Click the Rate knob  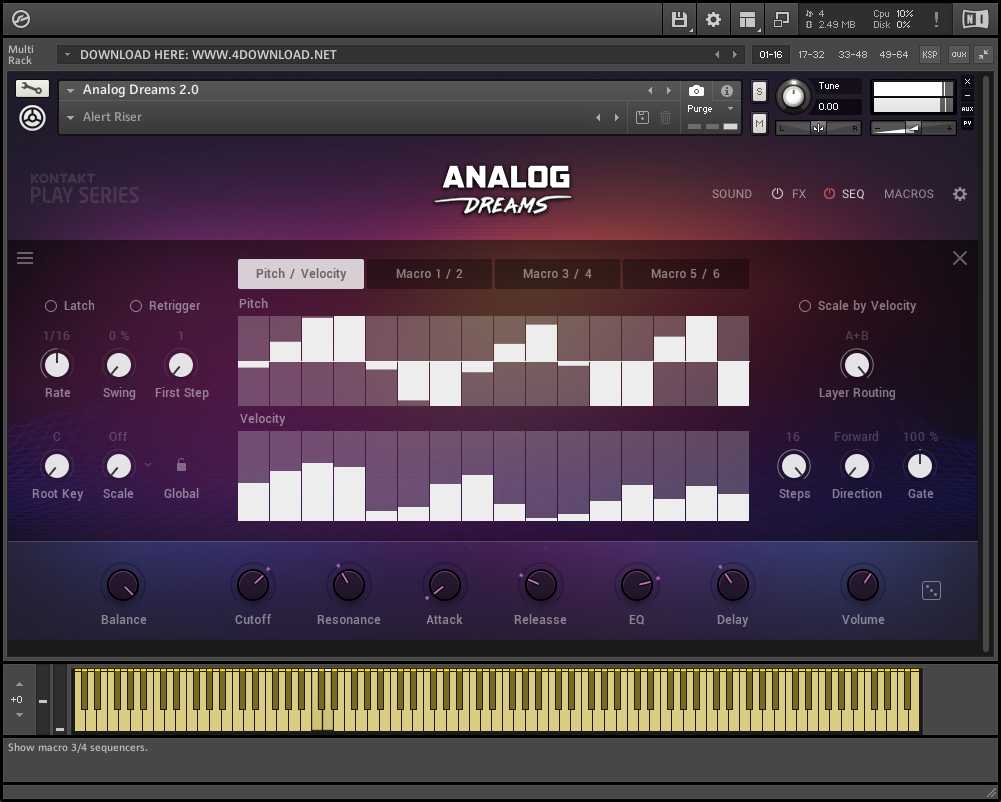point(57,365)
